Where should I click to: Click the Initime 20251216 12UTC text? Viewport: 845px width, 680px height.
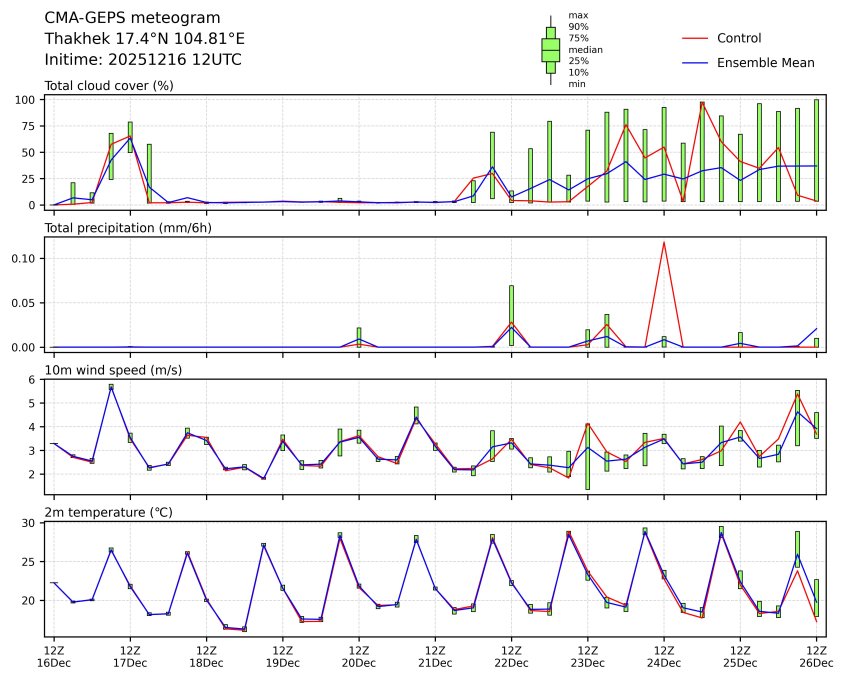coord(143,60)
